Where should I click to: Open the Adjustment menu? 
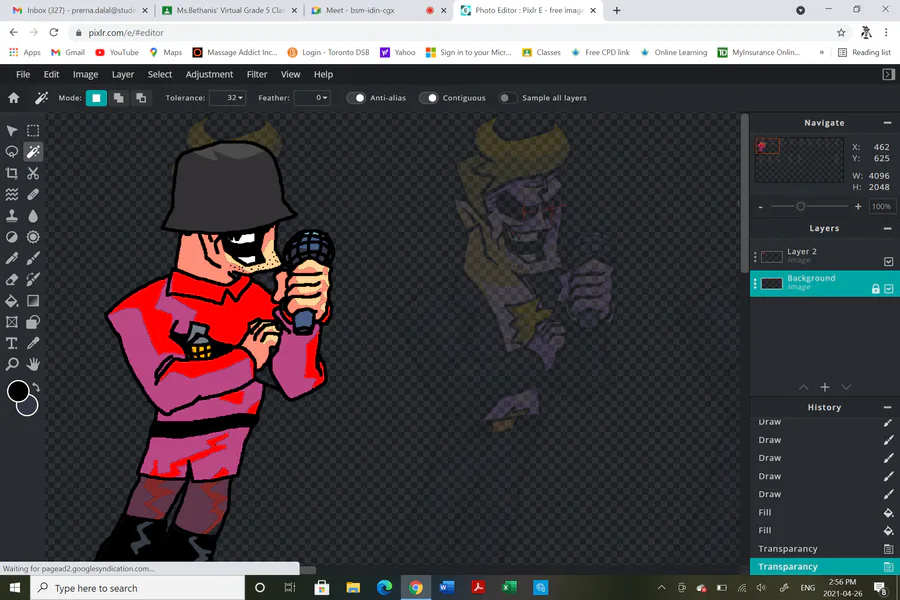tap(210, 75)
